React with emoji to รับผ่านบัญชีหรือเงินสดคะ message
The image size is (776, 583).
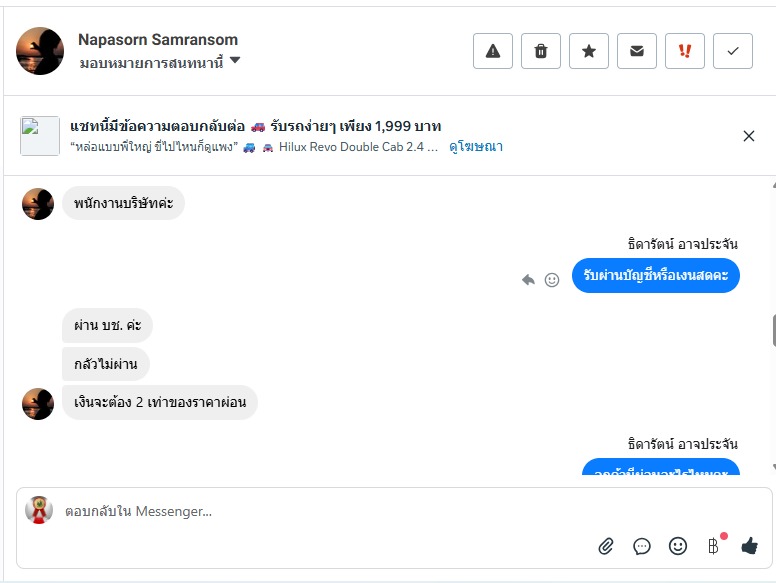[552, 280]
